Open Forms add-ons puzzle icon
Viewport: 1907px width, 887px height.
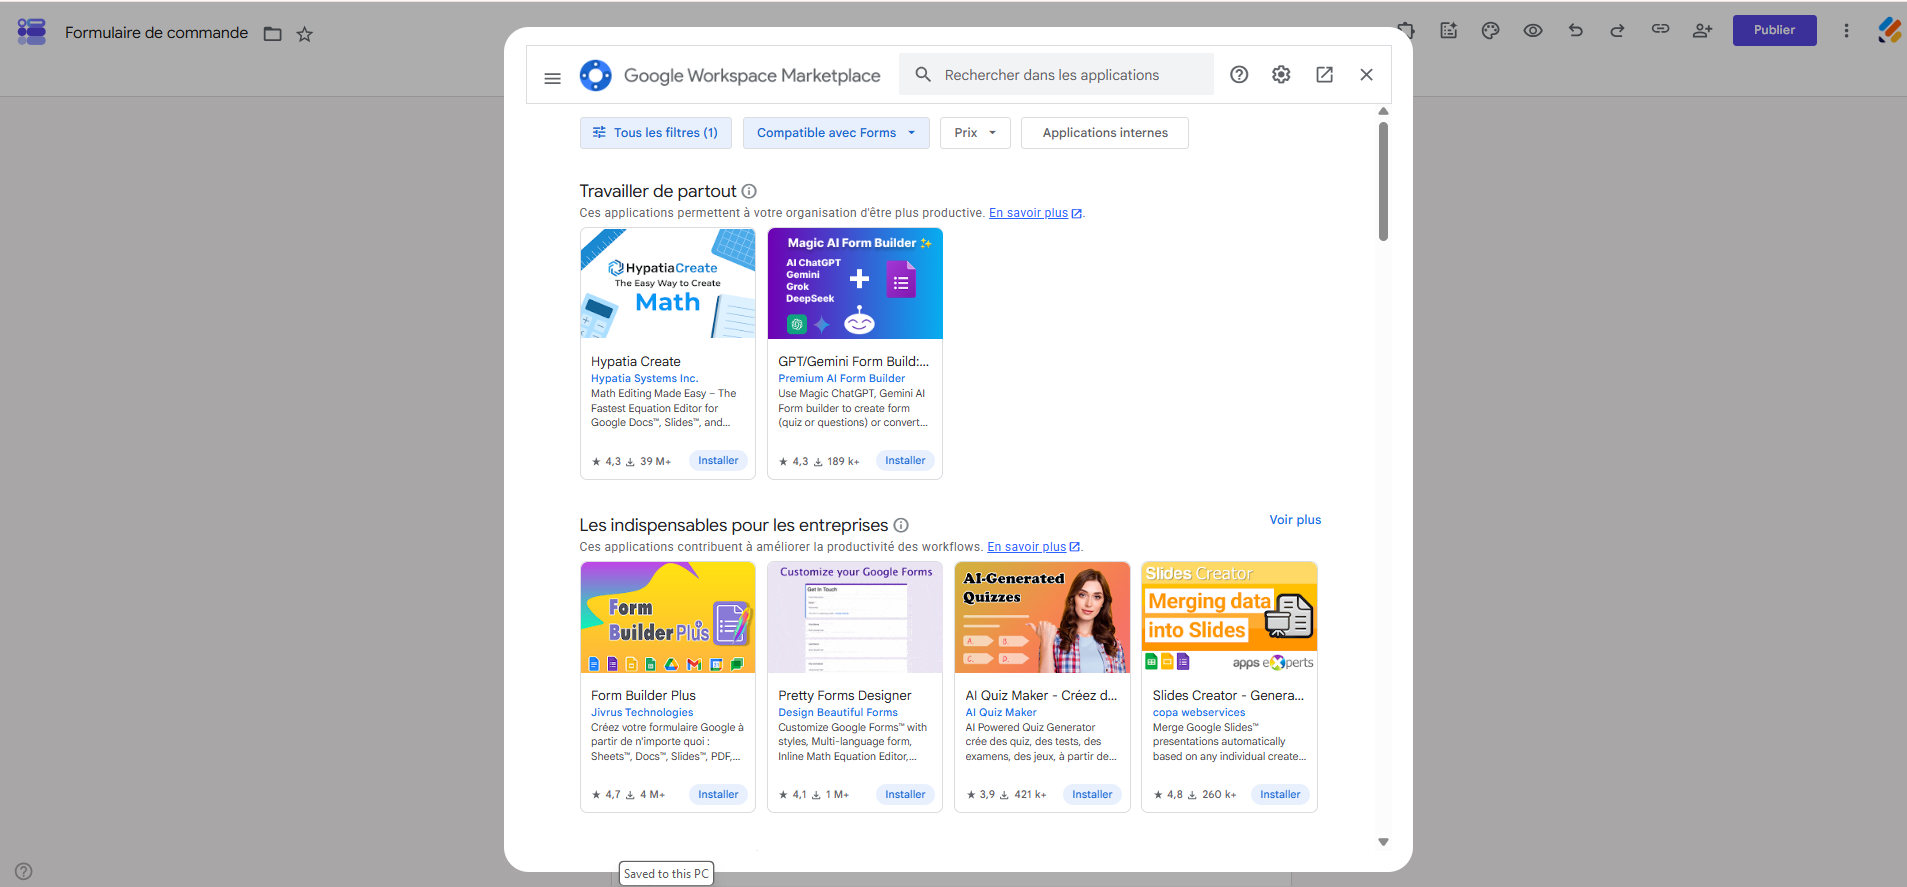click(x=1407, y=30)
